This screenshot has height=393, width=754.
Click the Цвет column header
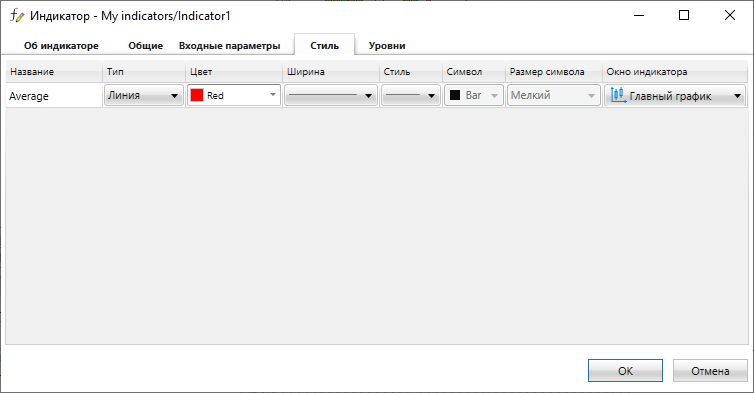234,72
